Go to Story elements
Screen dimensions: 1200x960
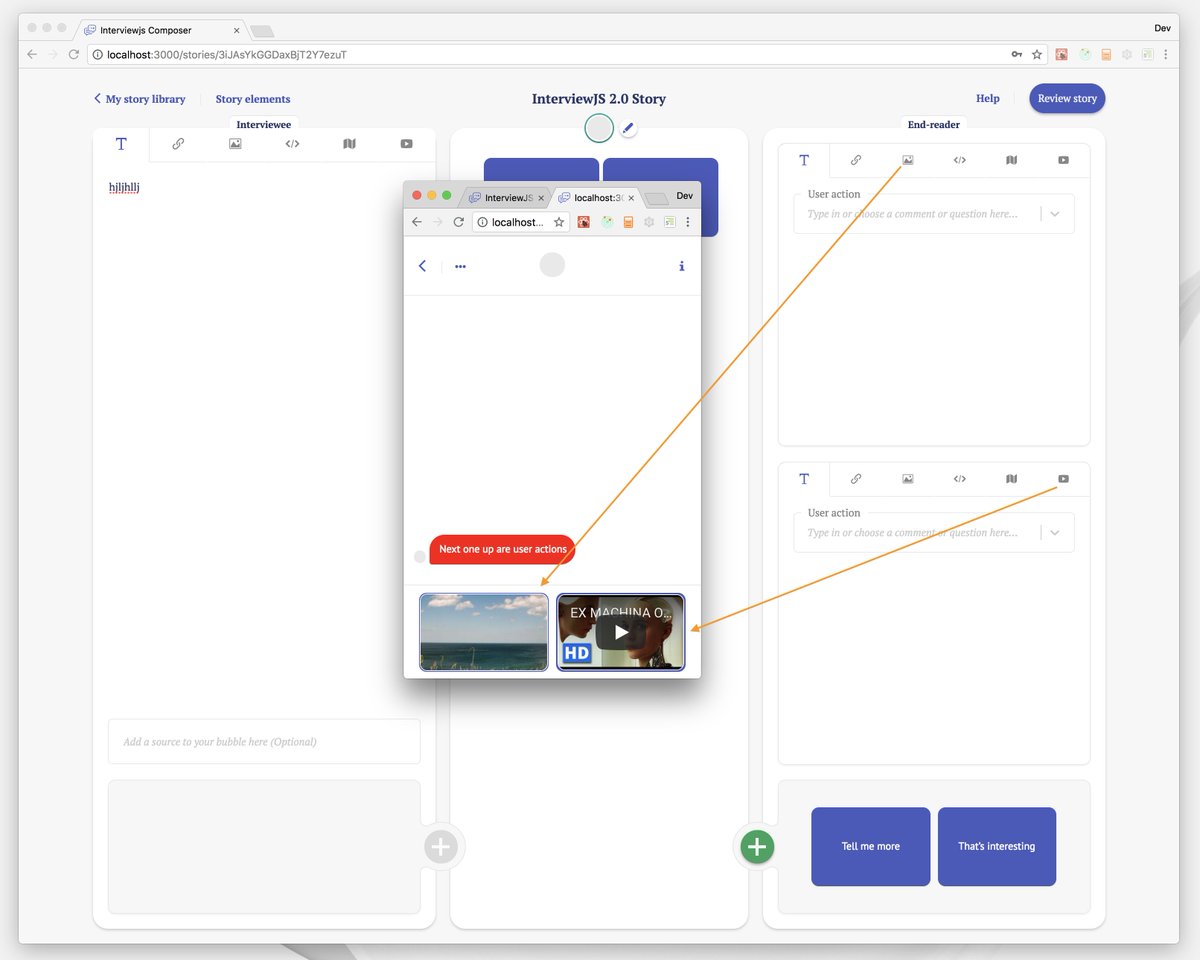[x=252, y=99]
